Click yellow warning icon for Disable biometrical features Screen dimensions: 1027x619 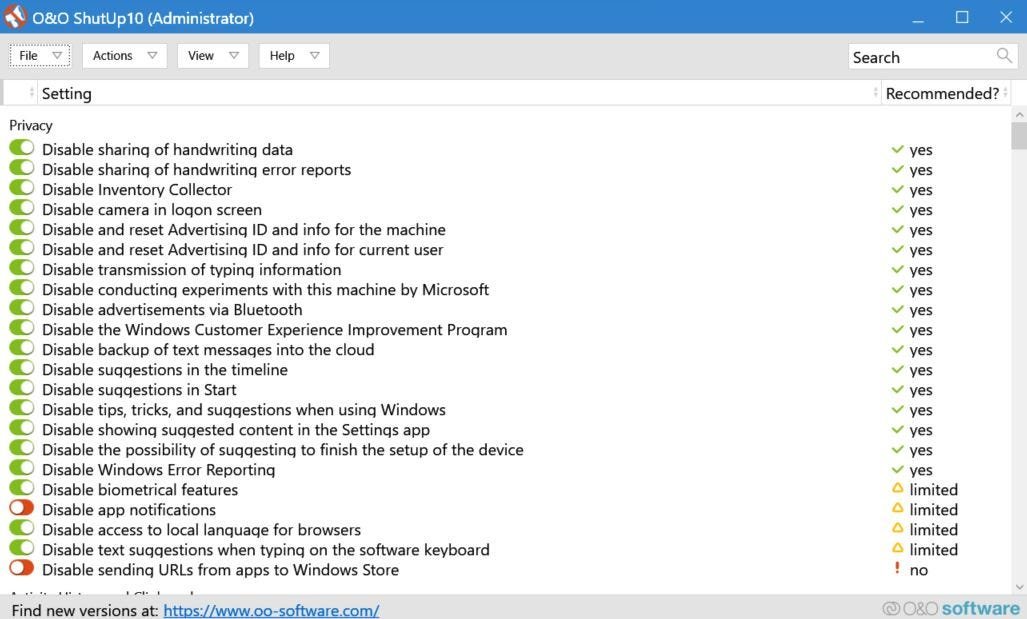pyautogui.click(x=897, y=488)
